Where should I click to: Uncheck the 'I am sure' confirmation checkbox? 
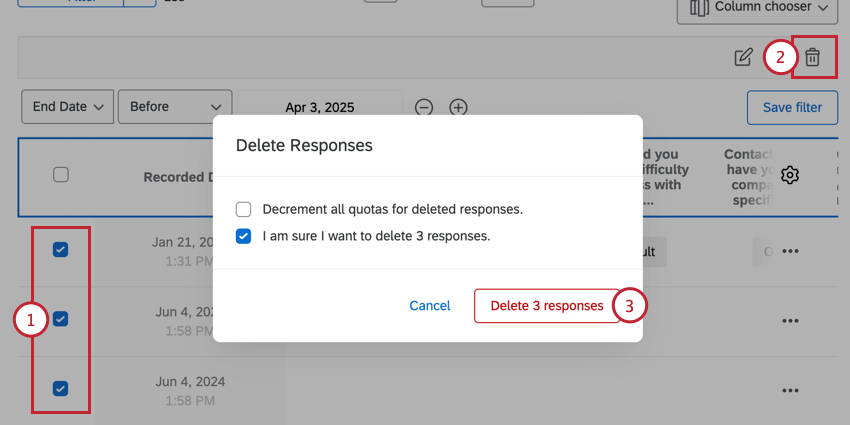(244, 237)
